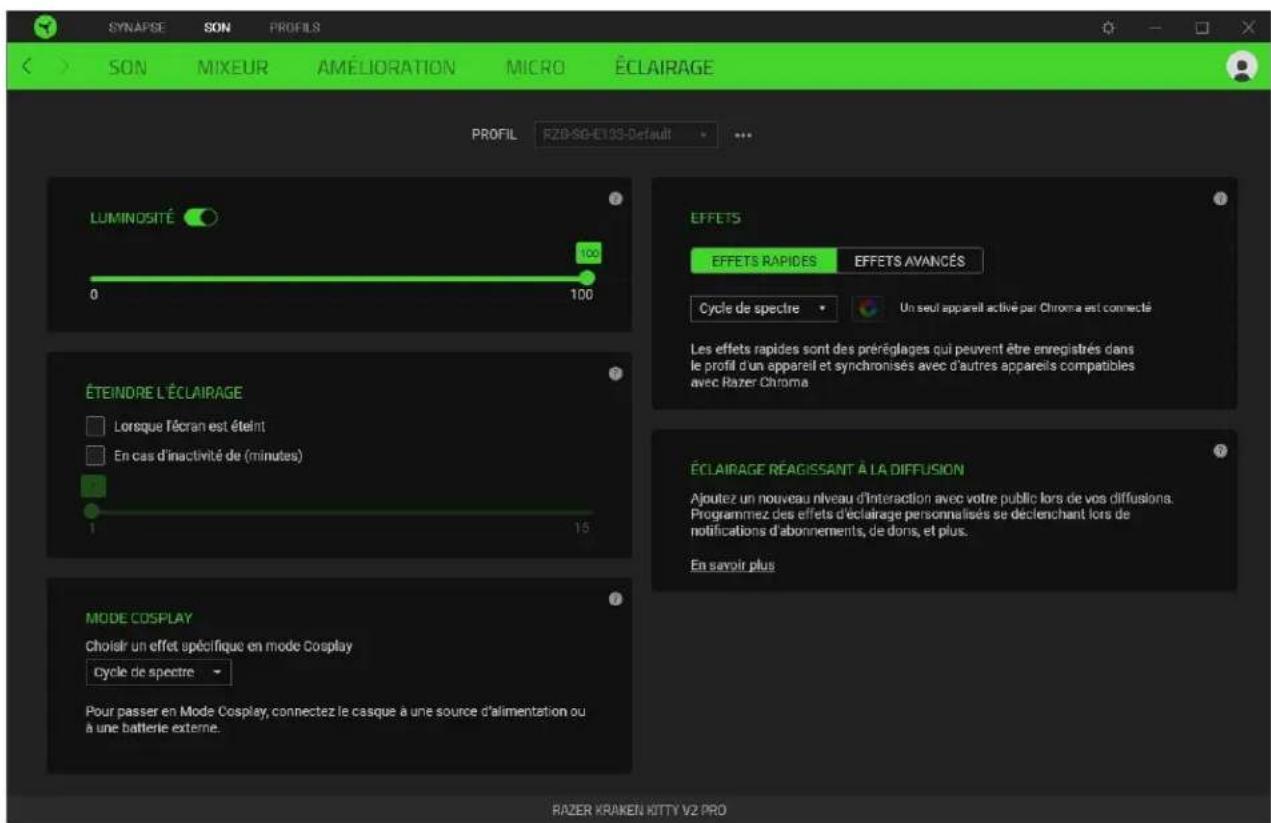Toggle the Luminosité switch off

(x=202, y=218)
